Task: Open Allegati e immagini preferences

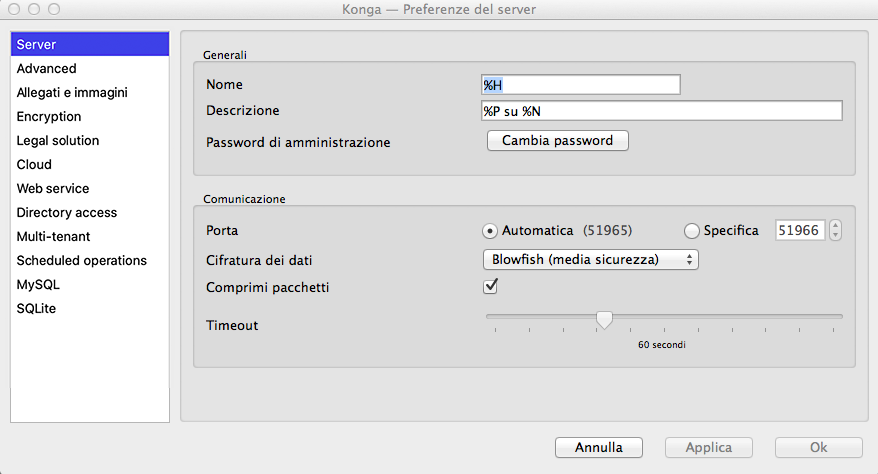Action: click(72, 93)
